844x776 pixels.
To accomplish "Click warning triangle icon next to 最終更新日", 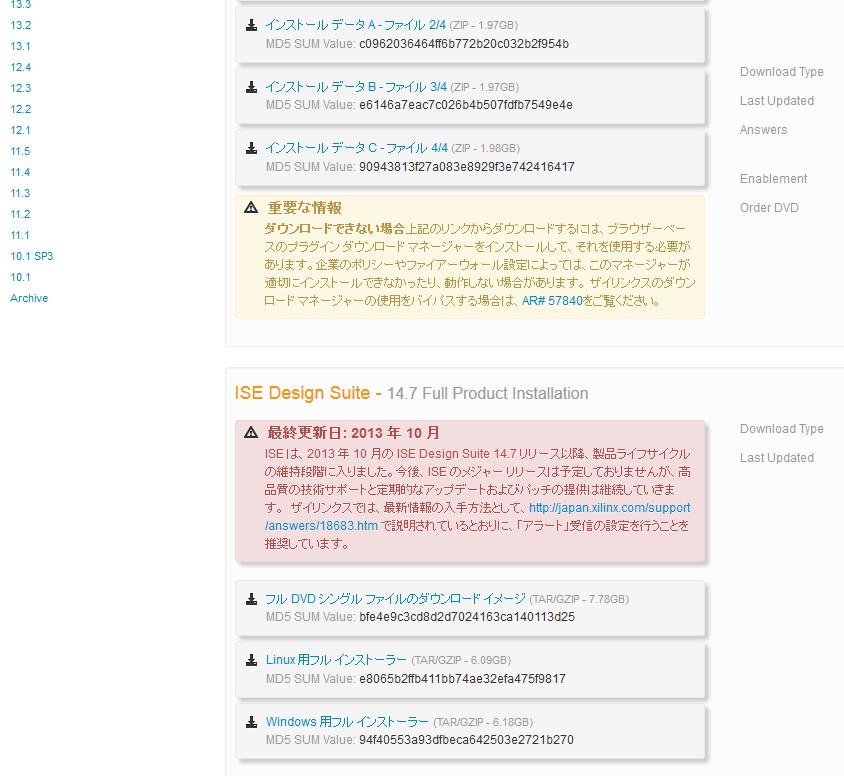I will coord(251,433).
